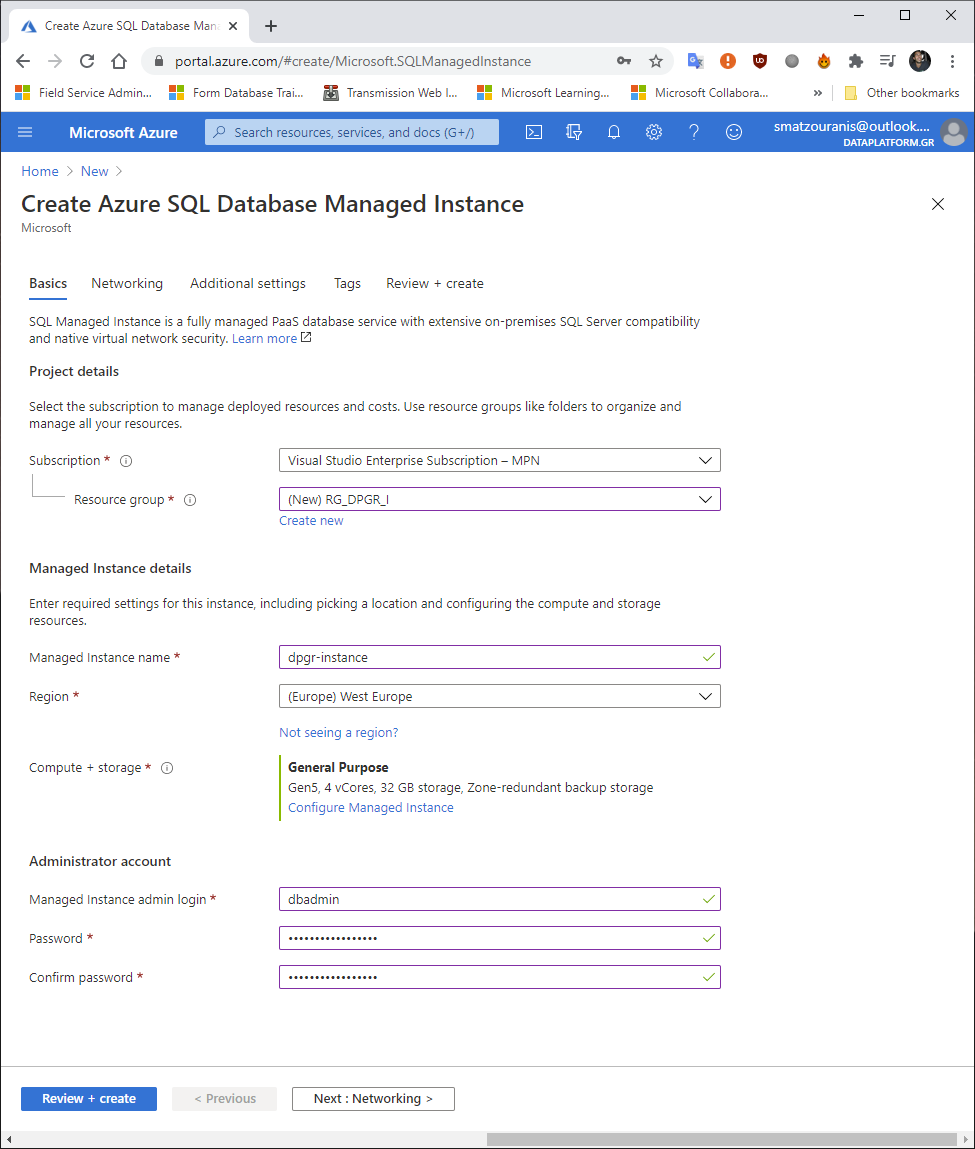Open the uBlock Origin extension icon
Screen dimensions: 975x1149
point(760,61)
